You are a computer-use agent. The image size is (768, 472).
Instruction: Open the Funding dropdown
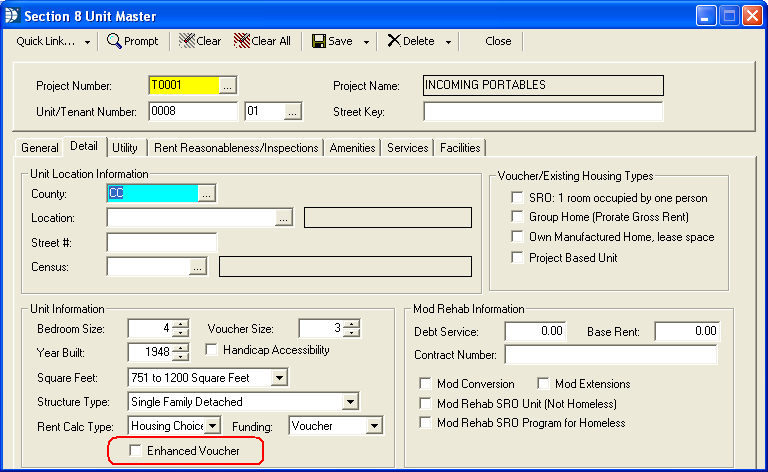[374, 426]
